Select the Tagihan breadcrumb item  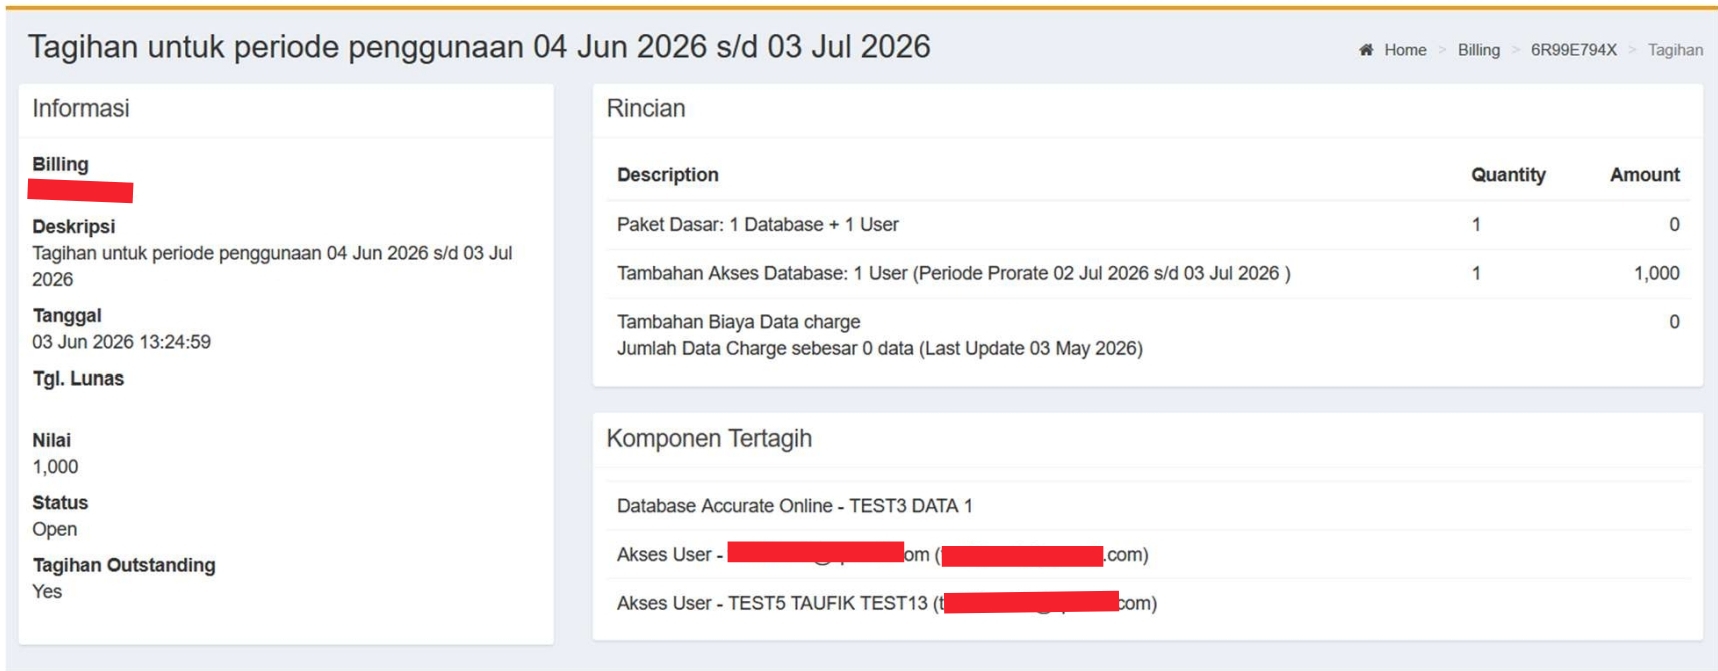tap(1675, 50)
